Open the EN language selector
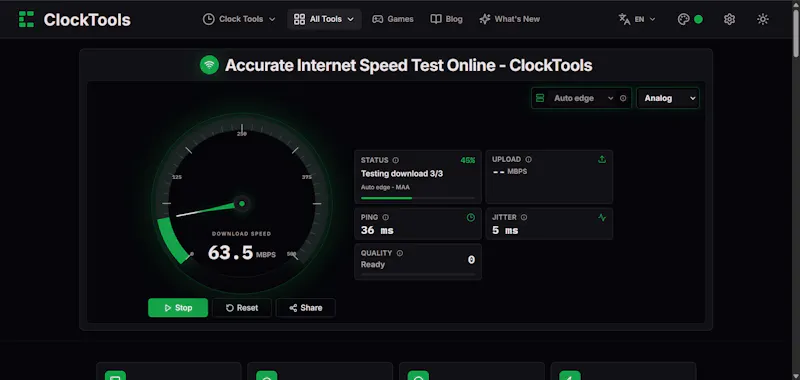800x380 pixels. coord(637,19)
